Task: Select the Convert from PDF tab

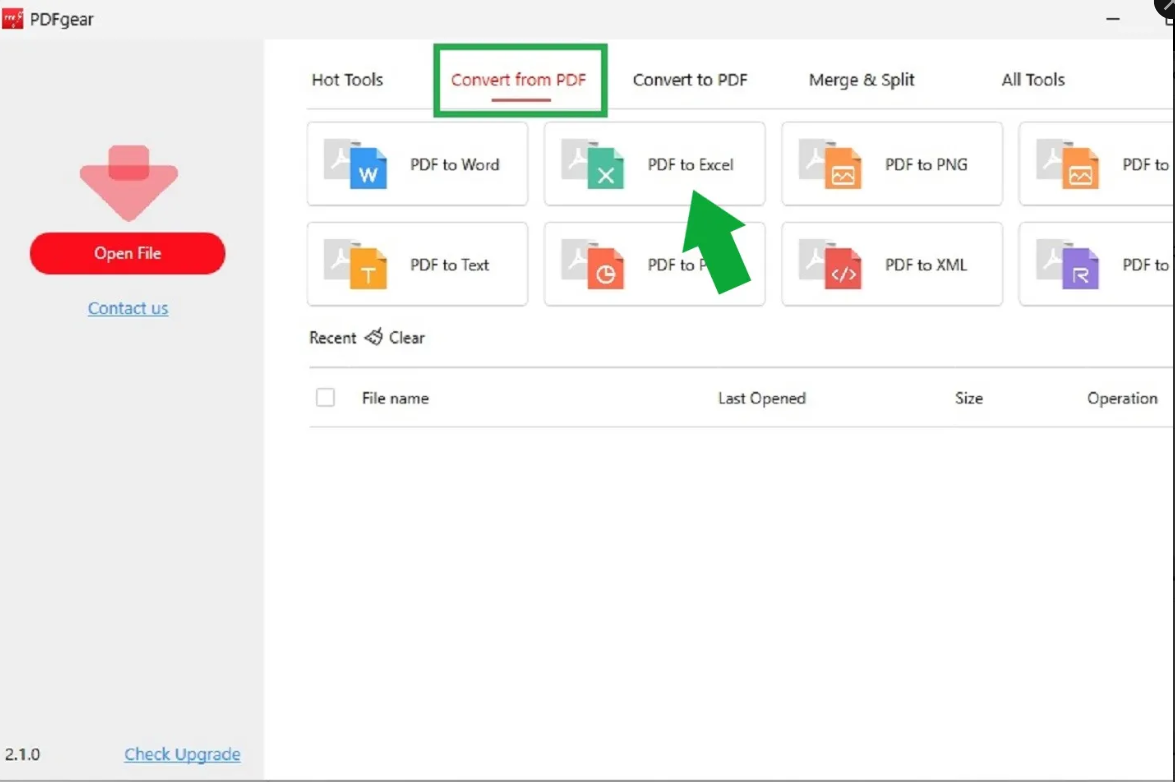Action: [519, 79]
